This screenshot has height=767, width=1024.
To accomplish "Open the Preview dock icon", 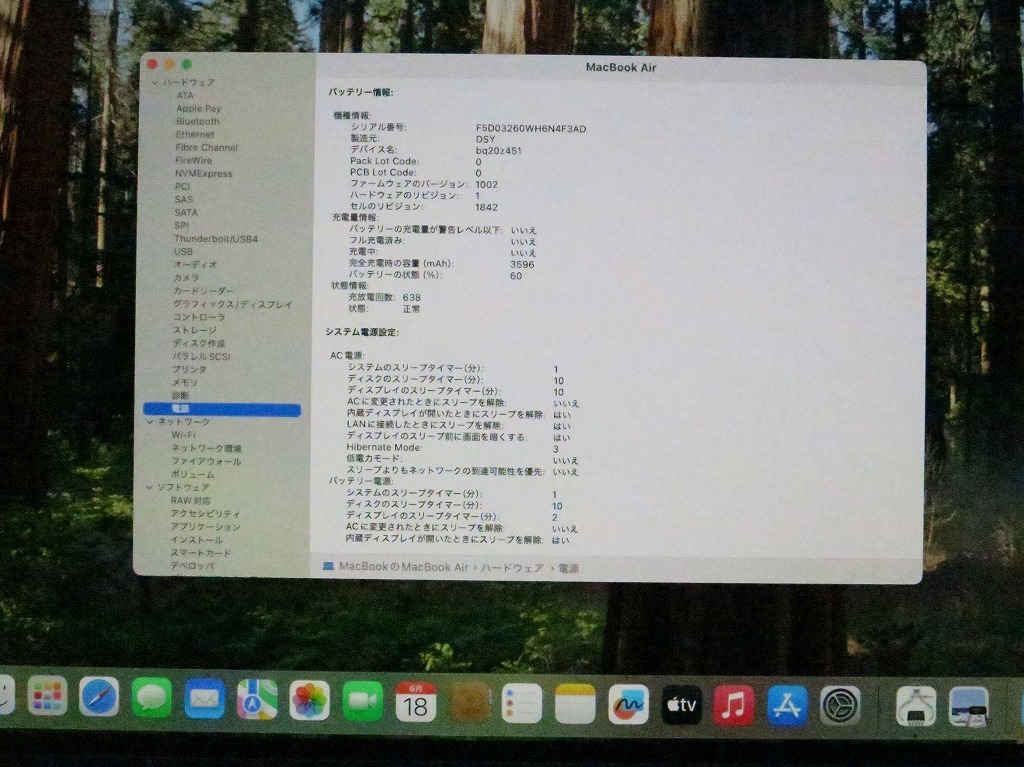I will [x=968, y=706].
